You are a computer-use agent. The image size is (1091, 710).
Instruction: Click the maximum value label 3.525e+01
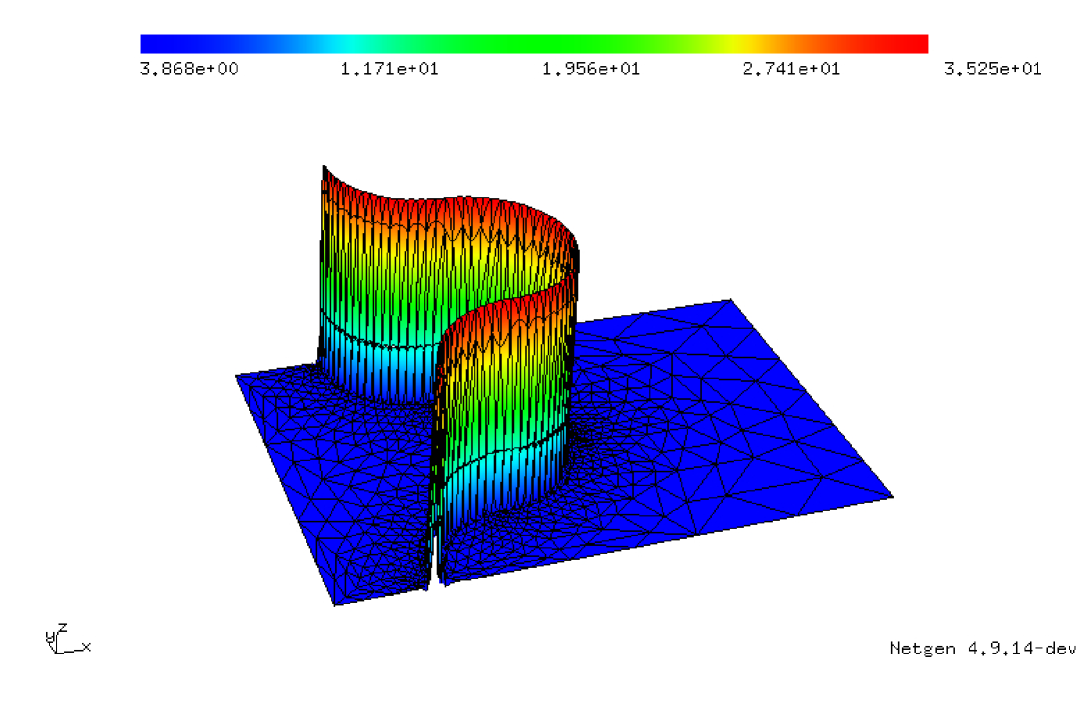[x=993, y=69]
